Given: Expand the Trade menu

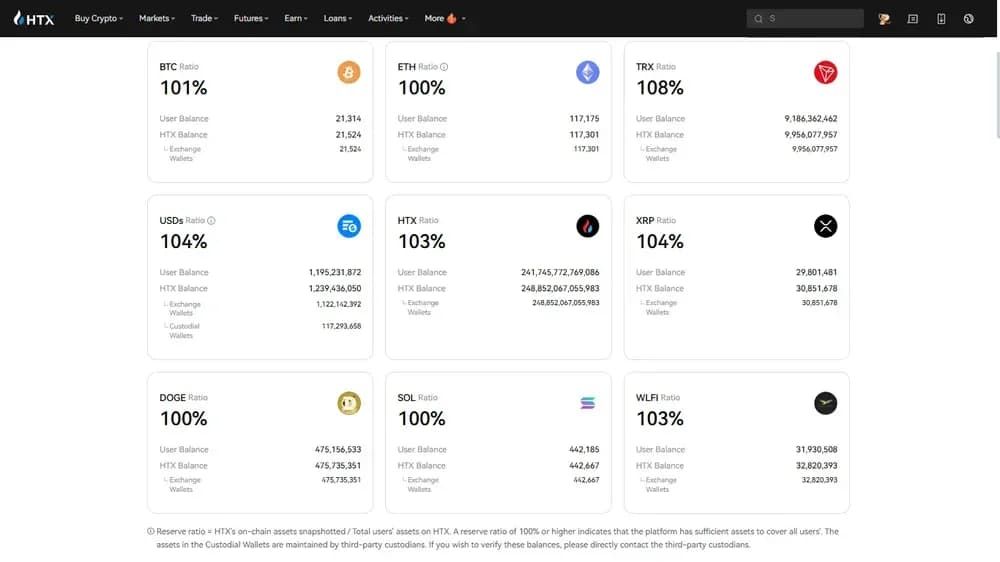Looking at the screenshot, I should [204, 18].
